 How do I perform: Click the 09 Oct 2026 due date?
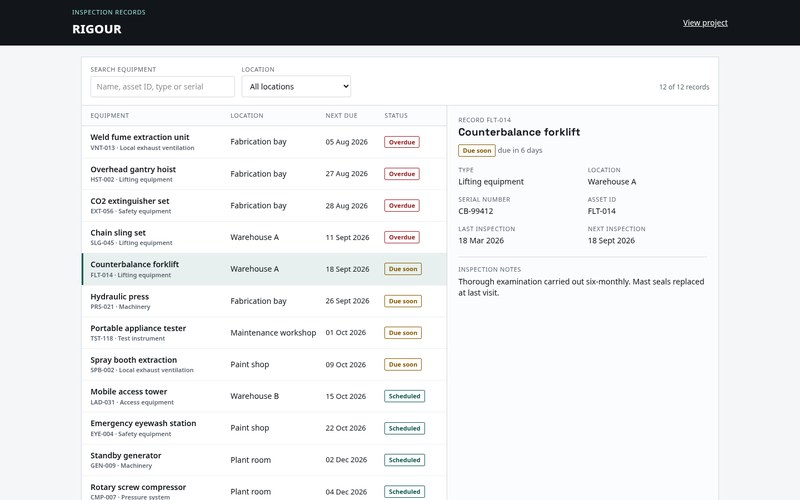pyautogui.click(x=345, y=364)
